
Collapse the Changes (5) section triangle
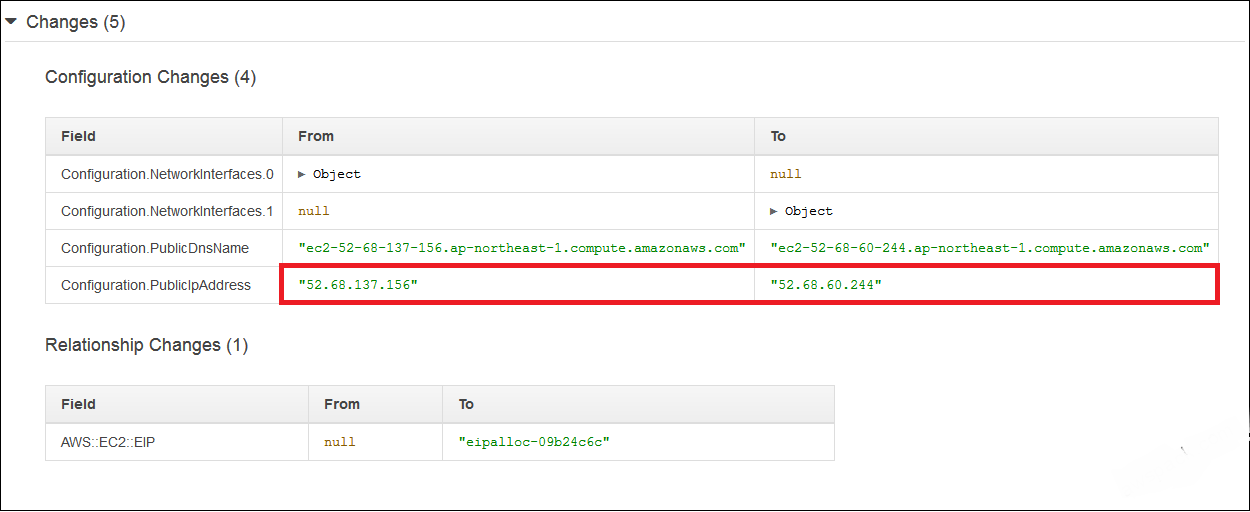(x=11, y=21)
